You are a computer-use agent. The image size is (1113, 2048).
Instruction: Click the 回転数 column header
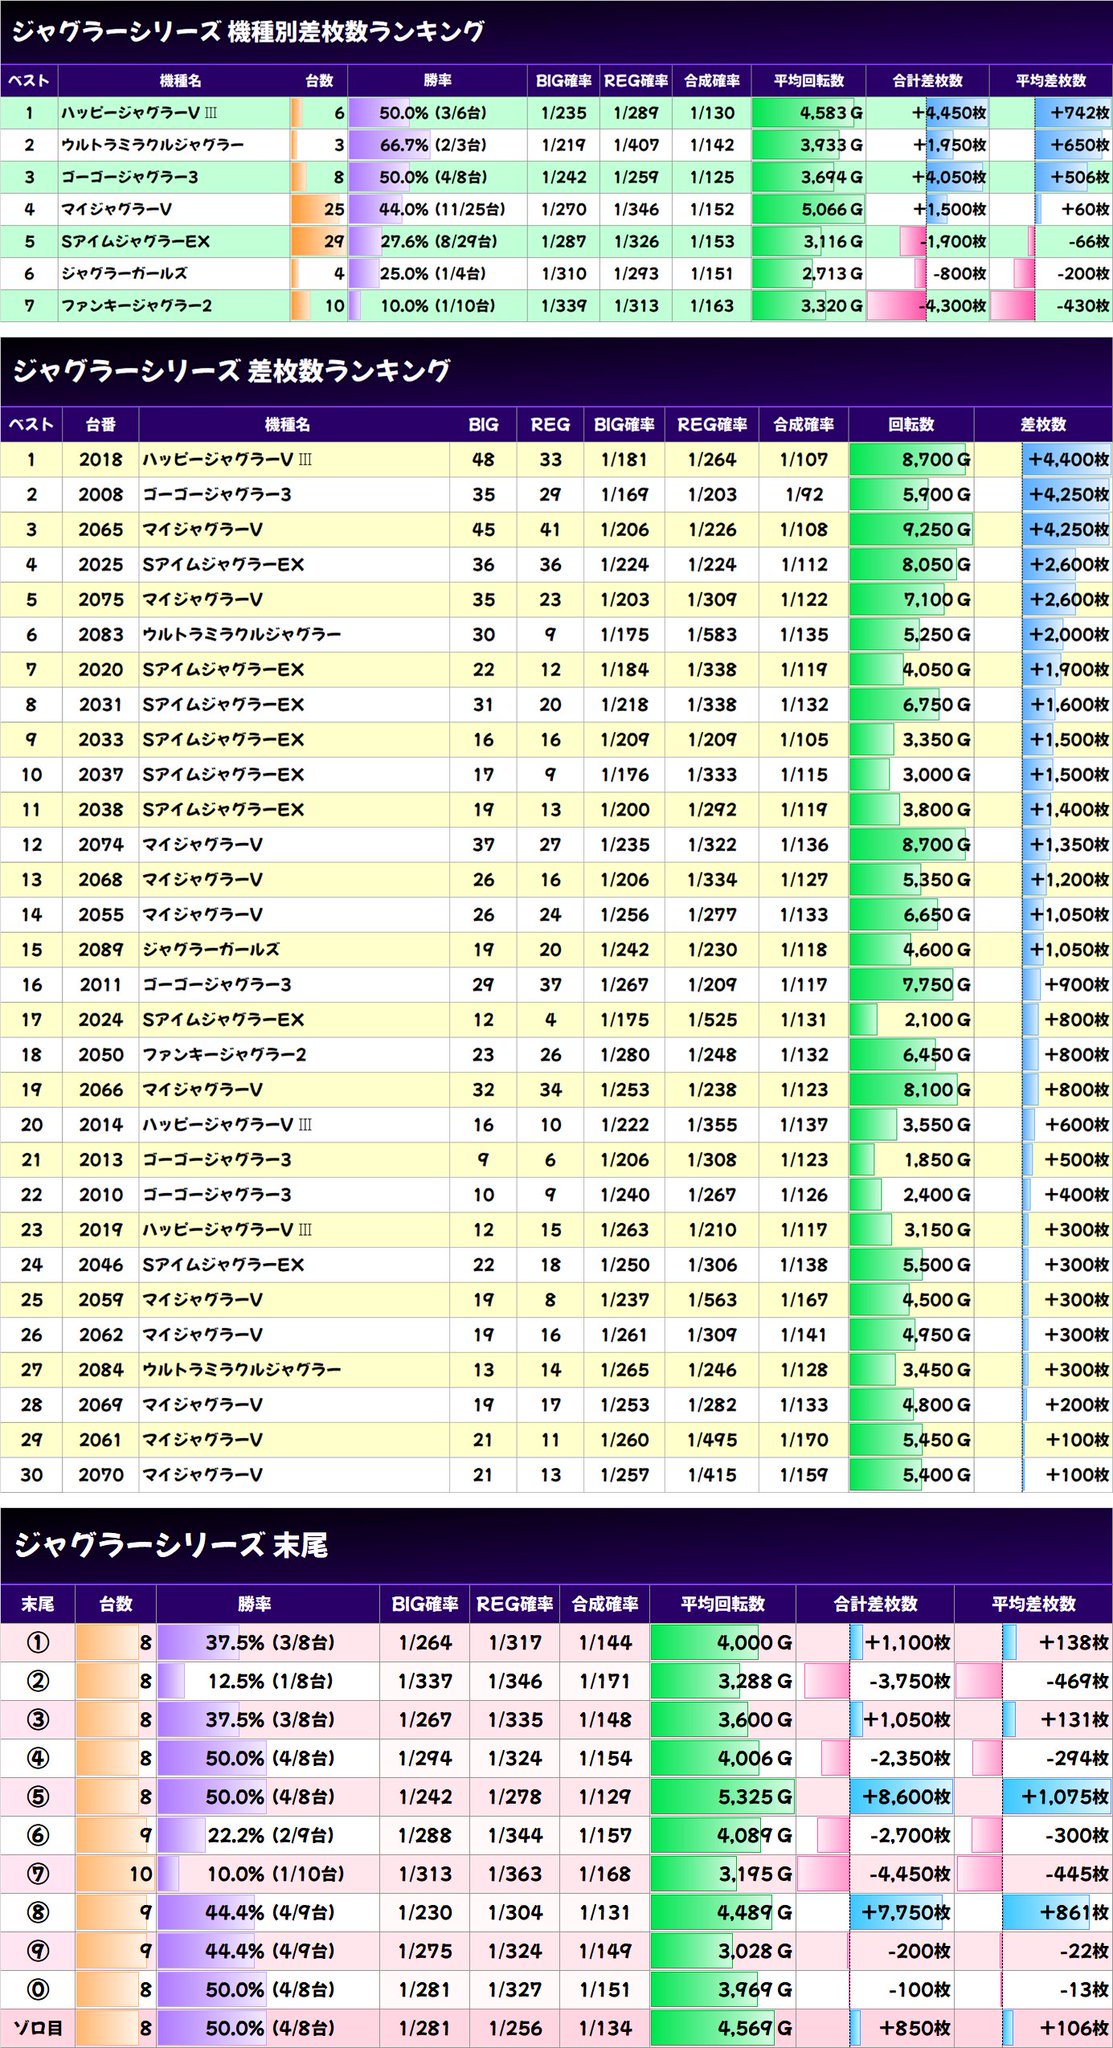pyautogui.click(x=911, y=424)
